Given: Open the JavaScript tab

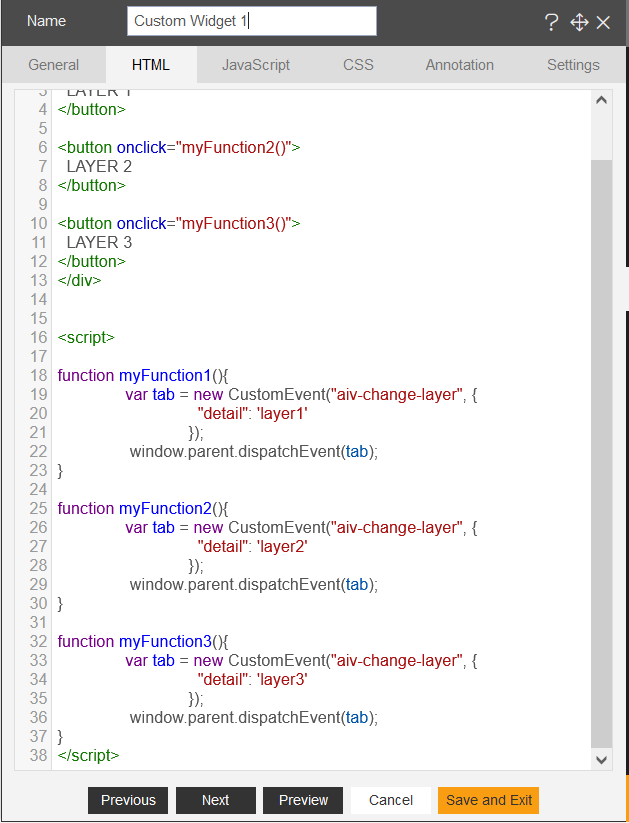Looking at the screenshot, I should [x=256, y=65].
